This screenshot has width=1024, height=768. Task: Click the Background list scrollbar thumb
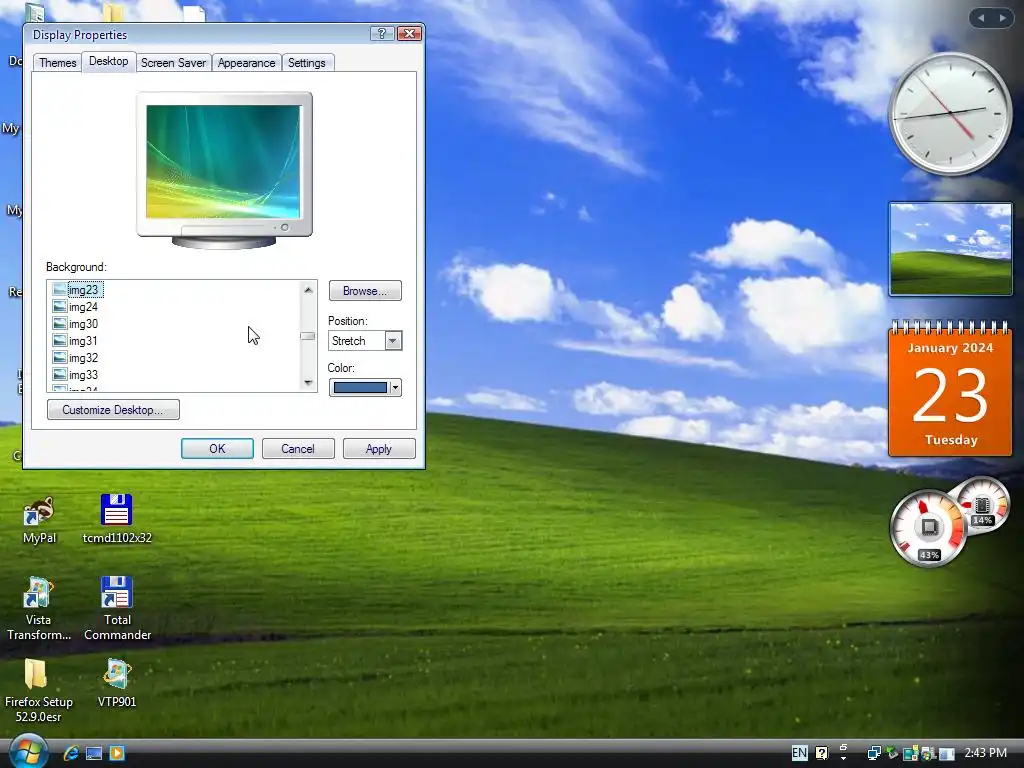coord(308,336)
